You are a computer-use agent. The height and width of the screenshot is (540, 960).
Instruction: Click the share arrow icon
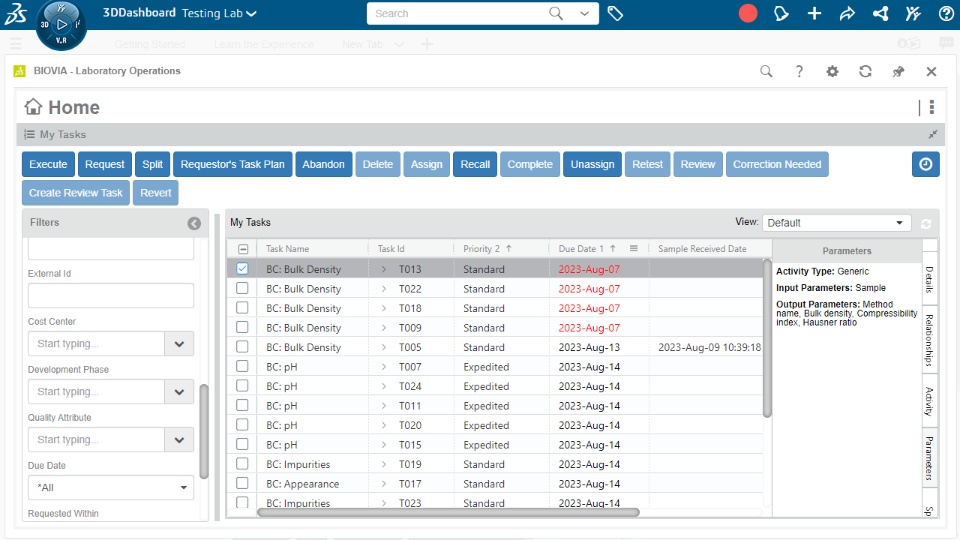click(x=847, y=13)
